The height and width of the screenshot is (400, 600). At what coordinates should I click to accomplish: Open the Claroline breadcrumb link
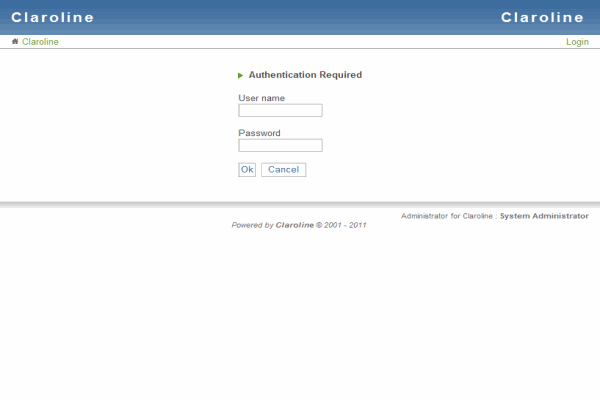[x=40, y=42]
